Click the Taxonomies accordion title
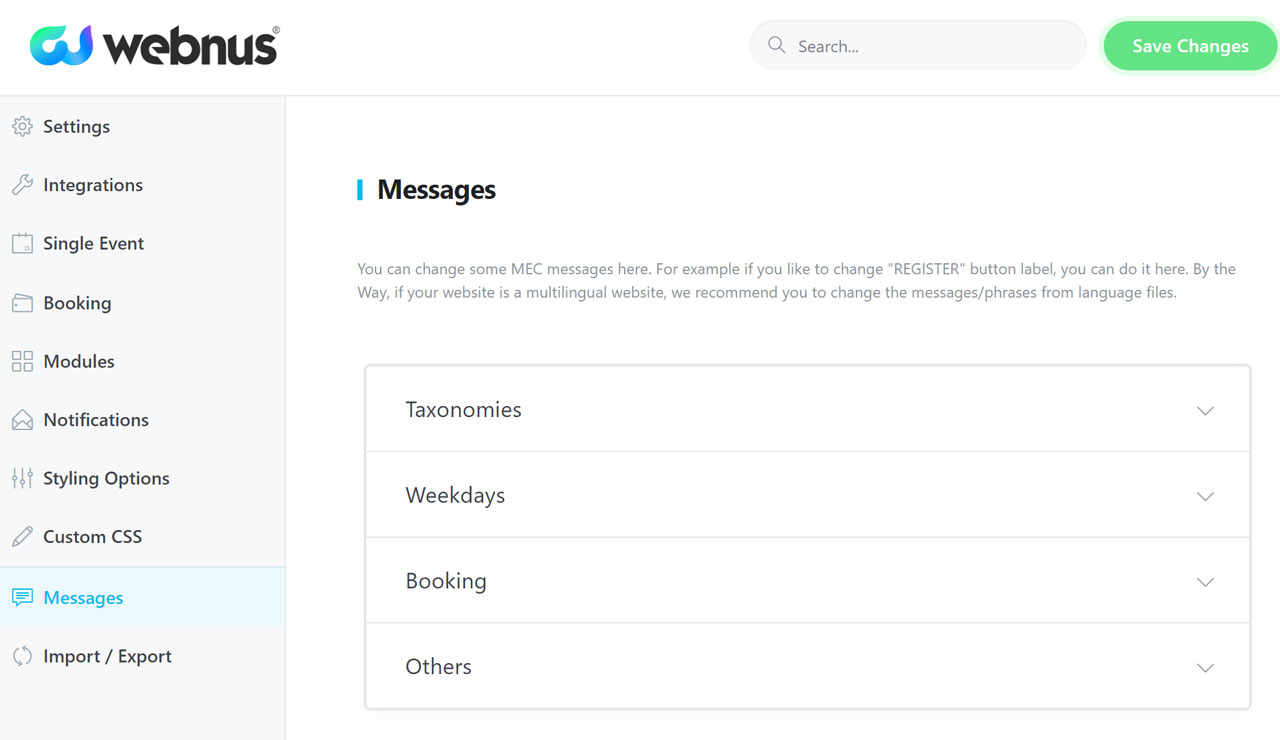Viewport: 1280px width, 740px height. point(463,410)
